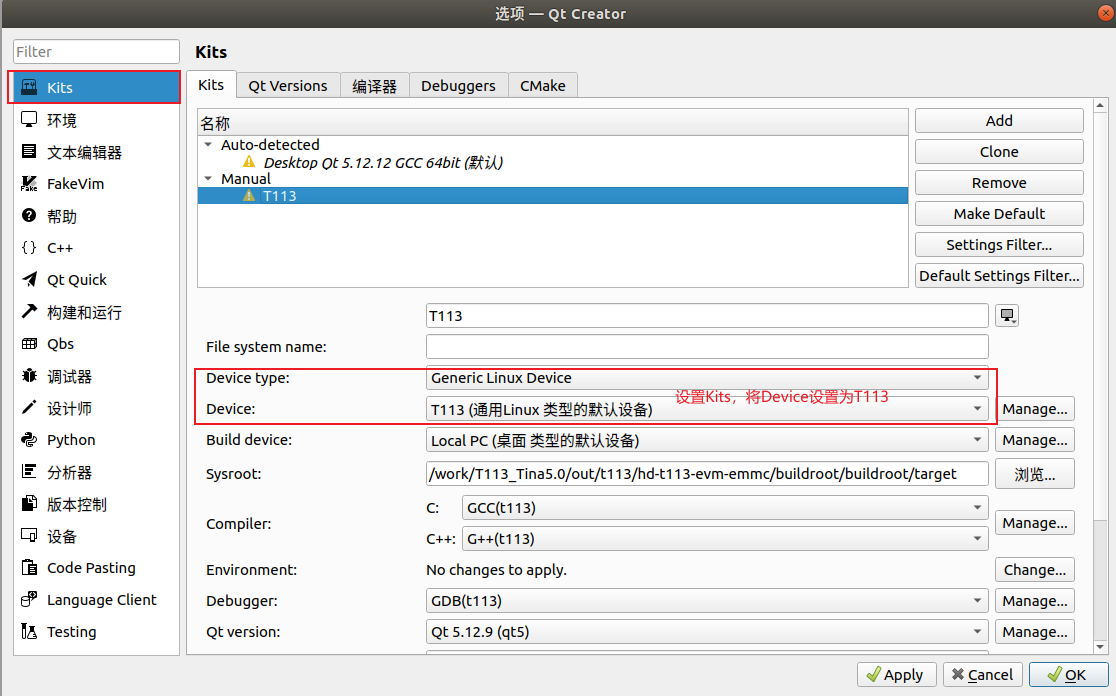Screen dimensions: 1116x696
Task: Open the 文本编辑器 settings category
Action: (96, 152)
